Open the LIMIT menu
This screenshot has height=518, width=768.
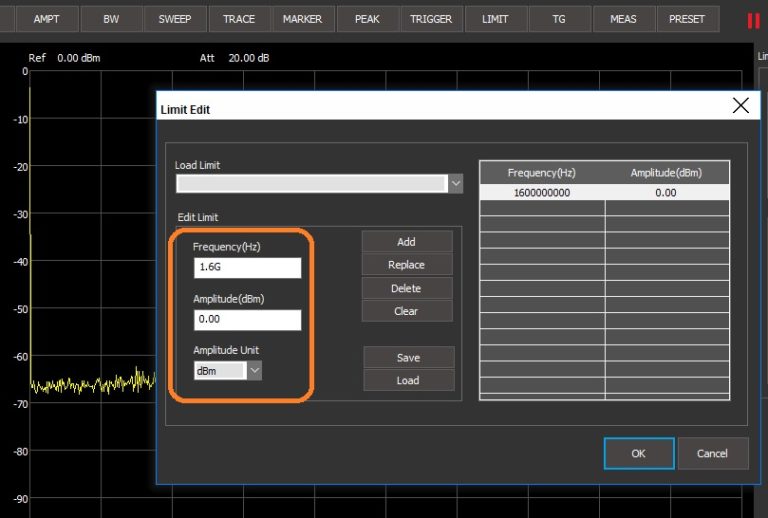click(x=495, y=19)
